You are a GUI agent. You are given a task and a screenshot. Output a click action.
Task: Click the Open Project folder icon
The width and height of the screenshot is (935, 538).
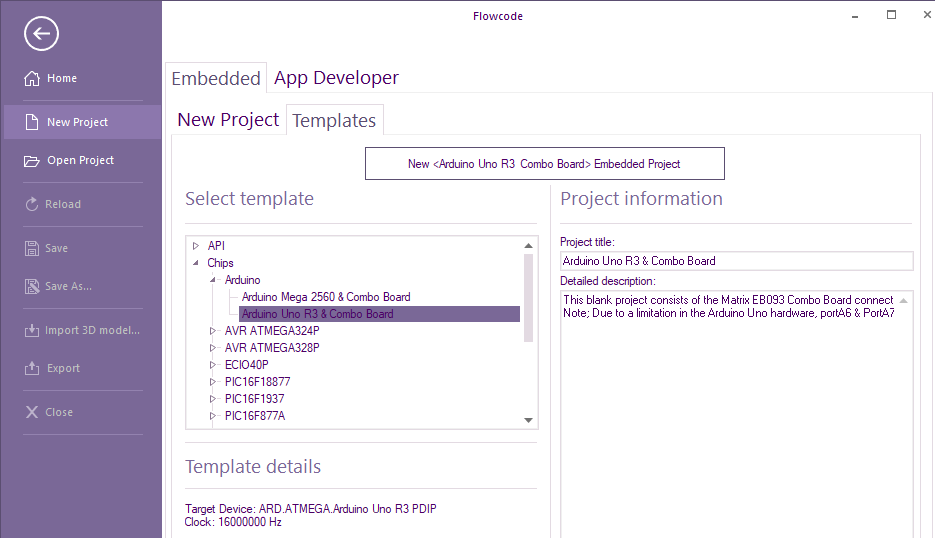coord(32,160)
